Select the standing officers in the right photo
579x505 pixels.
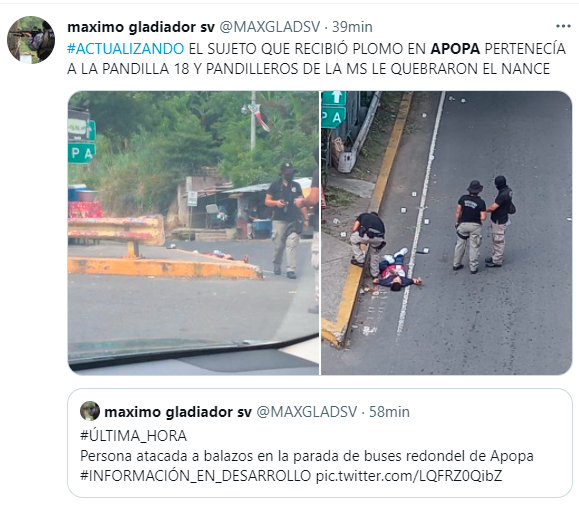[484, 224]
